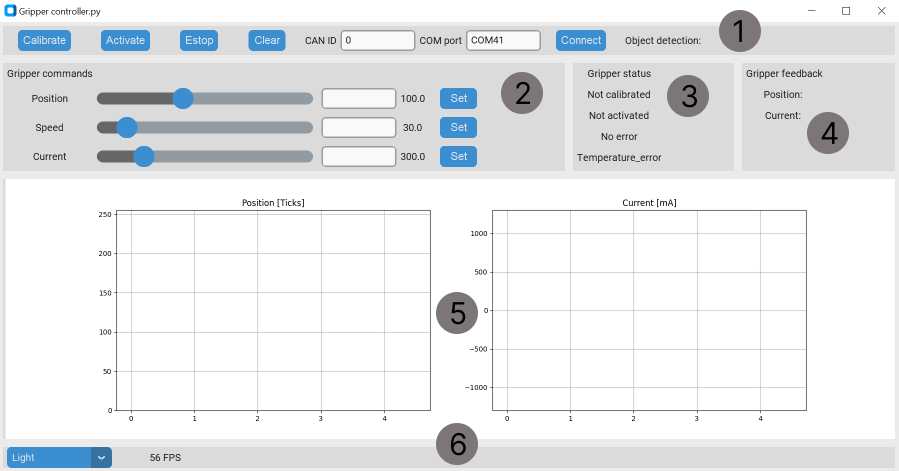
Task: Focus the Speed value entry box
Action: point(359,127)
